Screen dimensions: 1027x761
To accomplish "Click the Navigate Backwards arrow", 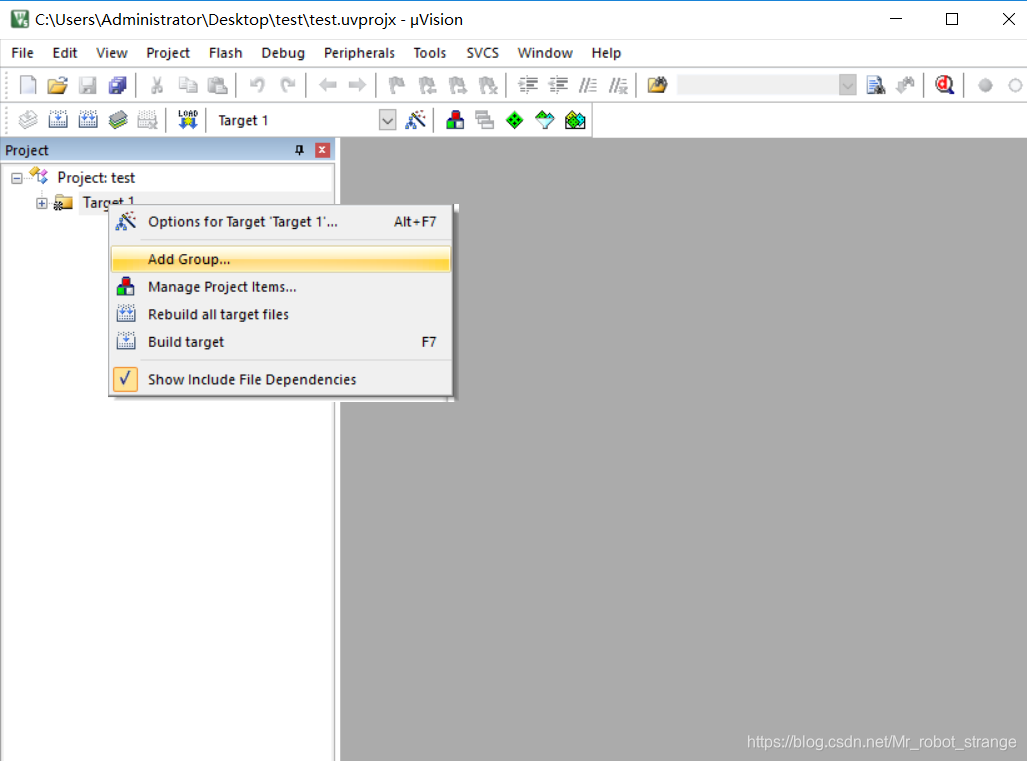I will tap(327, 85).
